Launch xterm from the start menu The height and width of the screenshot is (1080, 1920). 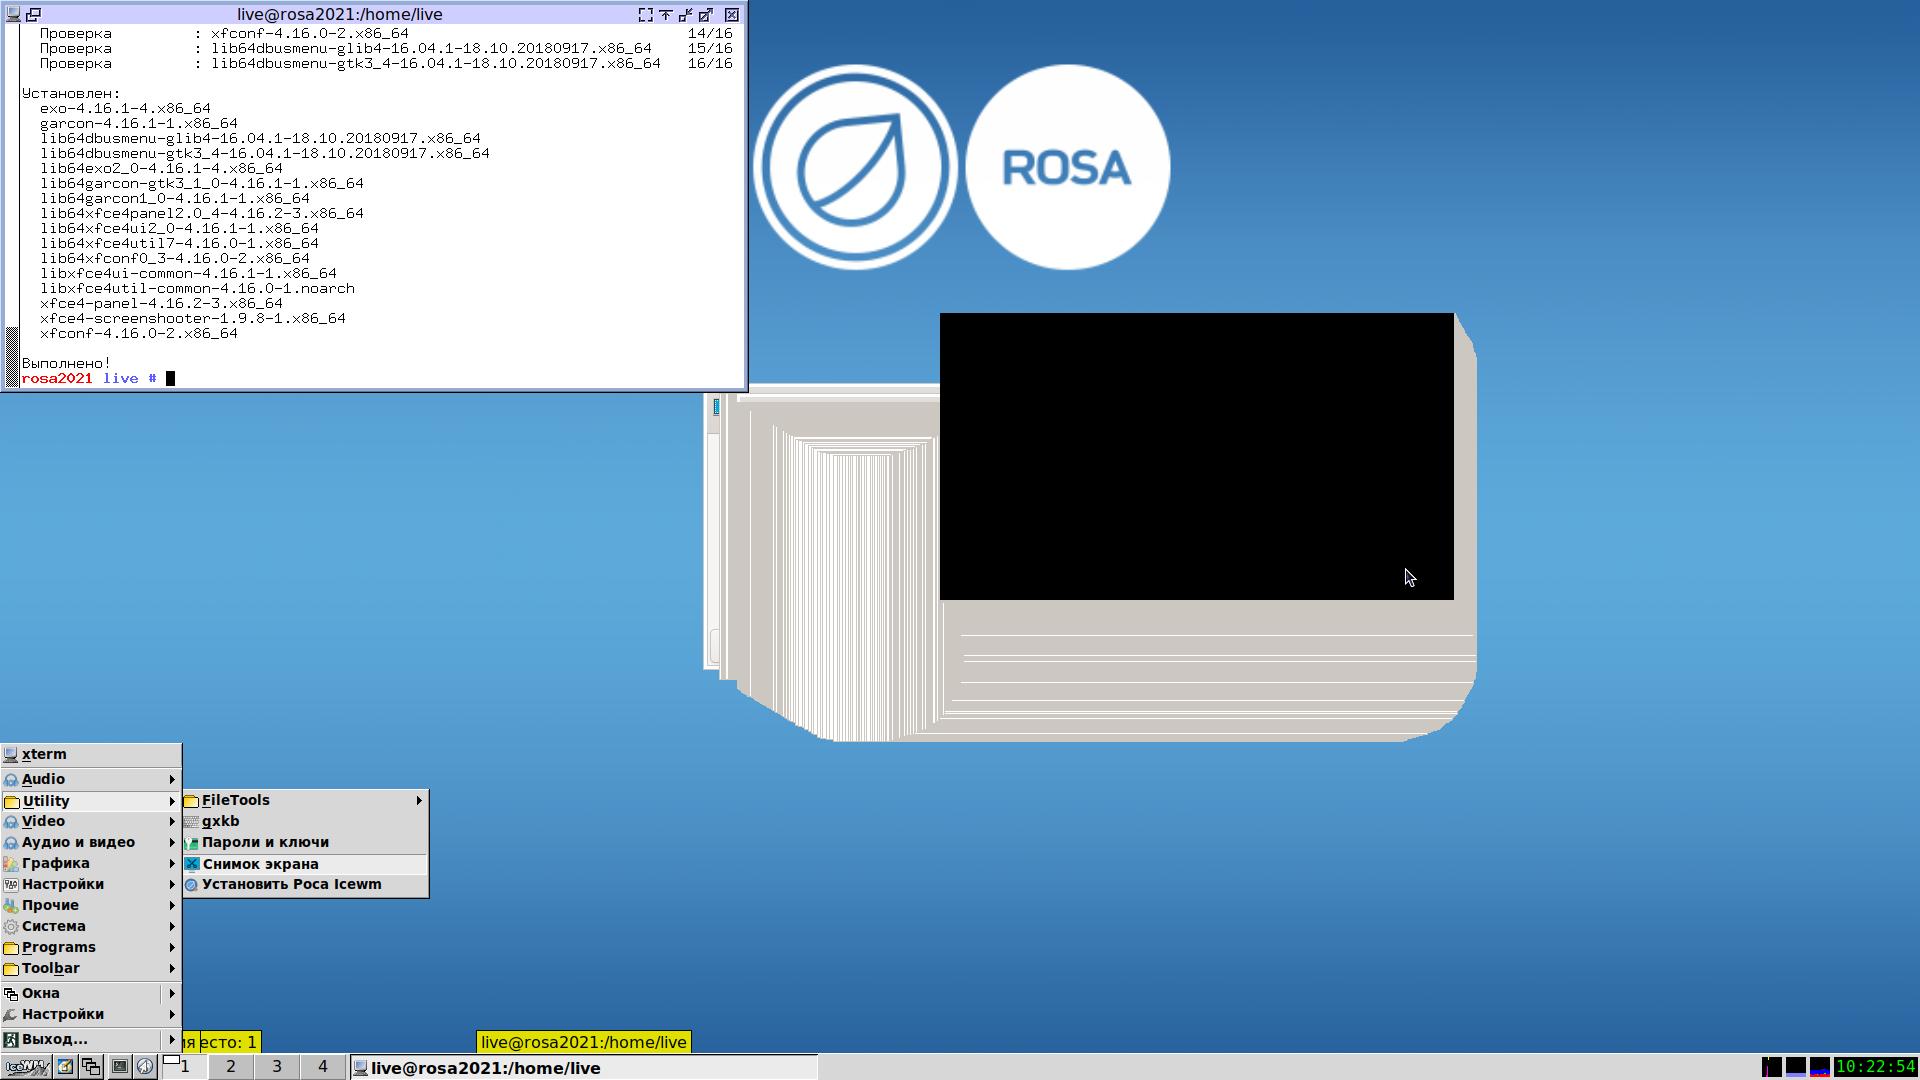pos(44,754)
